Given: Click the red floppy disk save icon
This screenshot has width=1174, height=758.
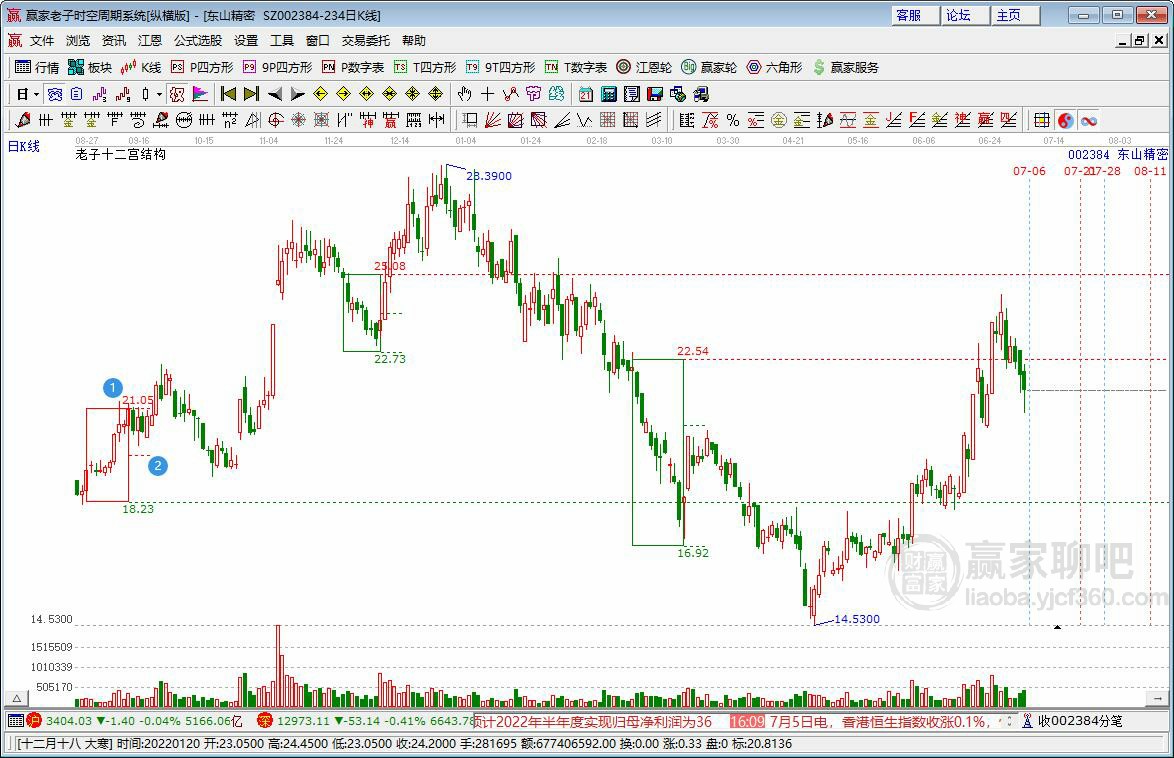Looking at the screenshot, I should (655, 94).
